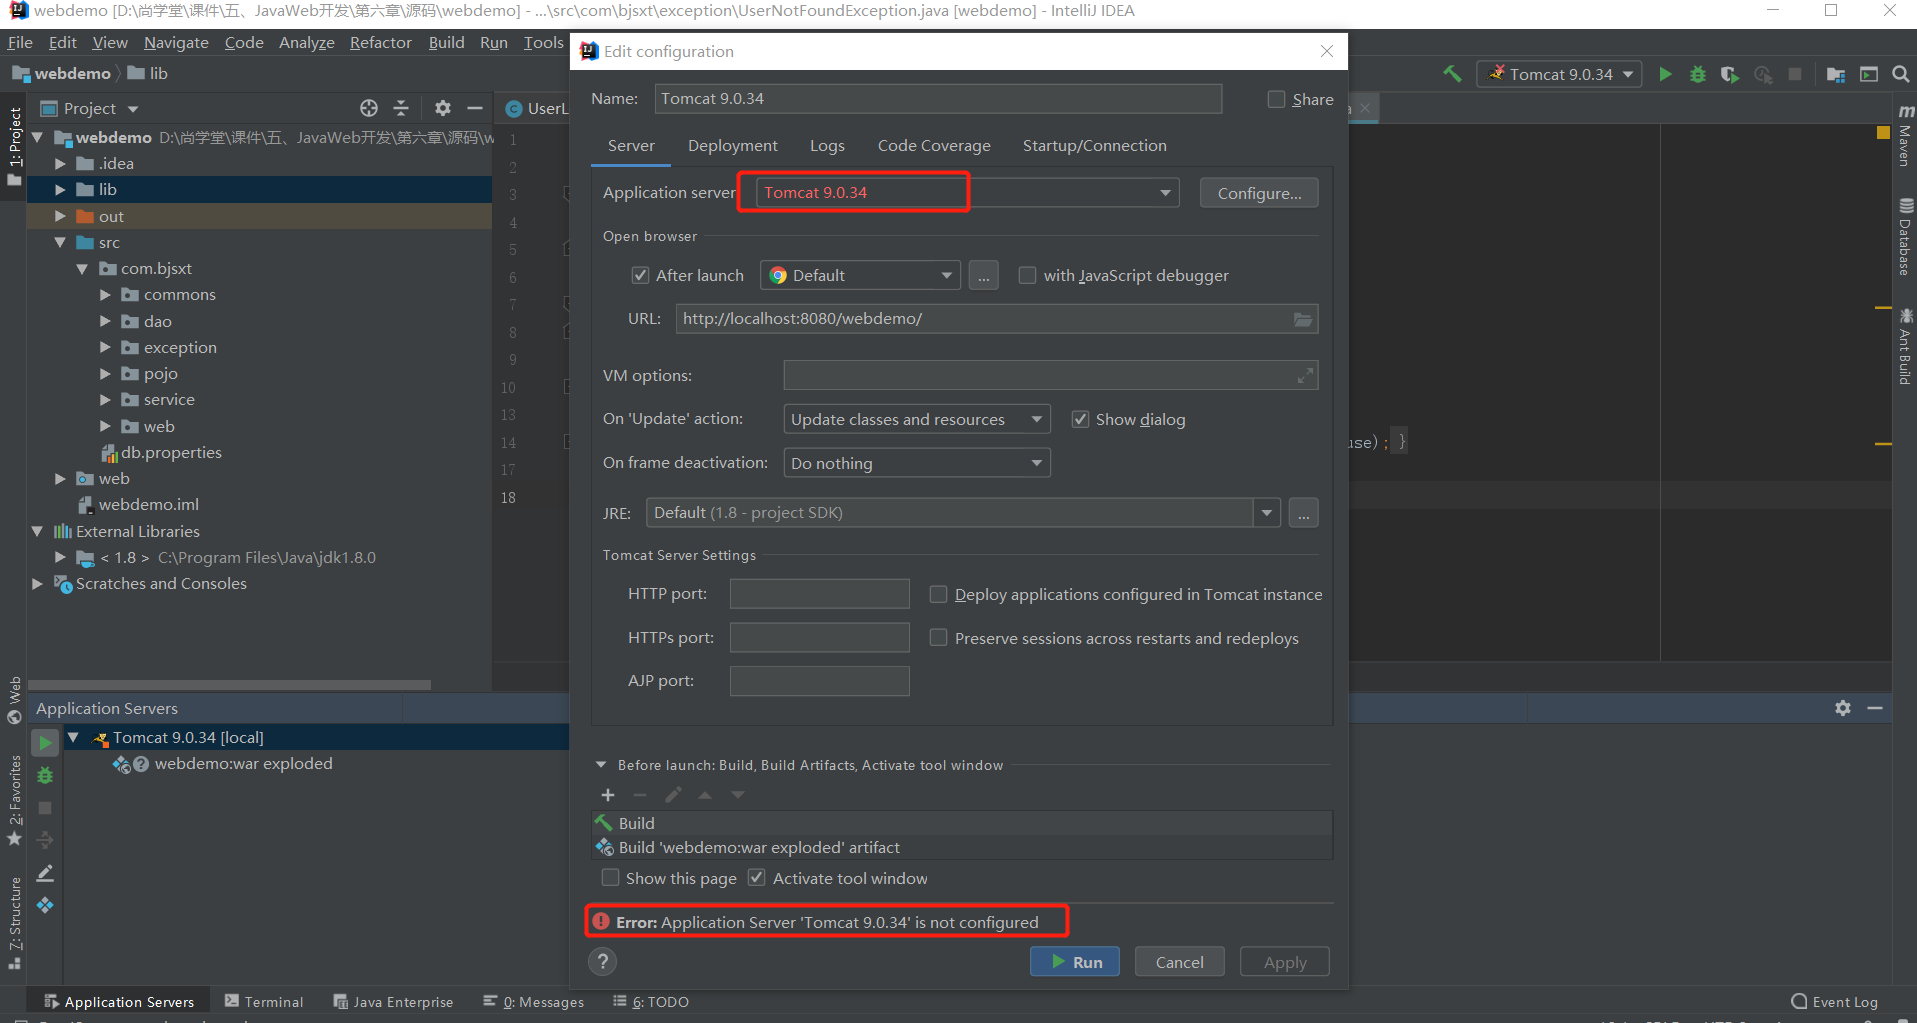Click the HTTP port input field

(x=819, y=594)
